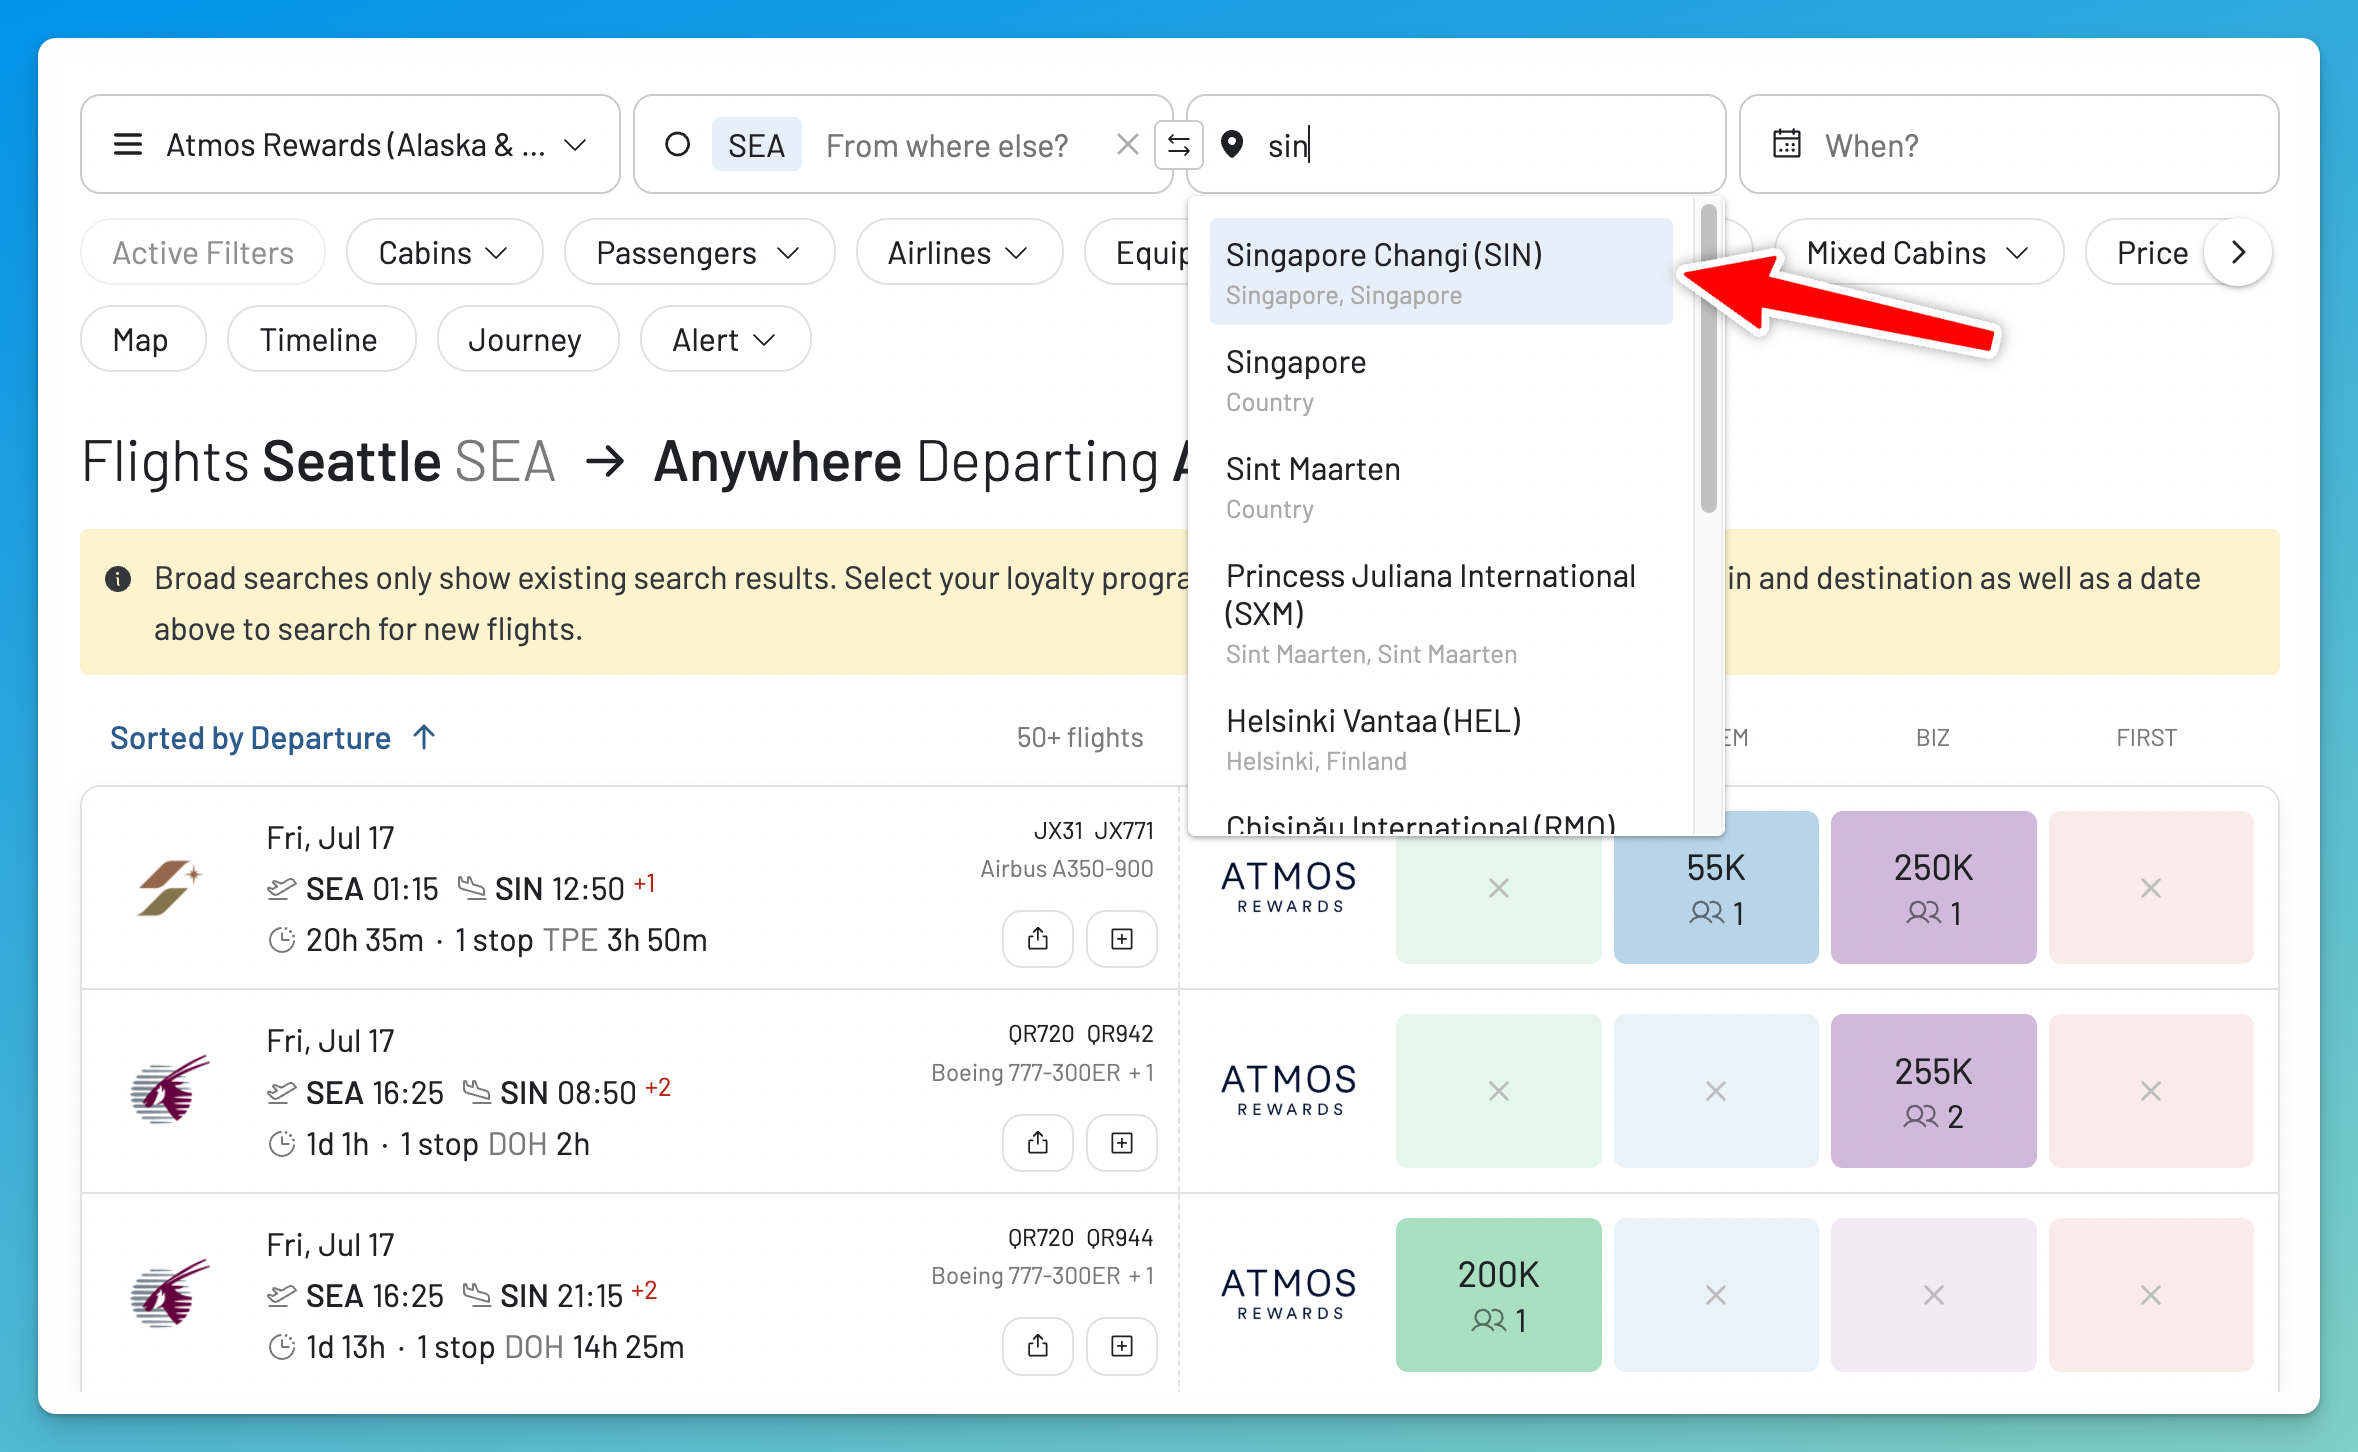Click the 'From where else?' input
This screenshot has width=2358, height=1452.
[x=947, y=146]
